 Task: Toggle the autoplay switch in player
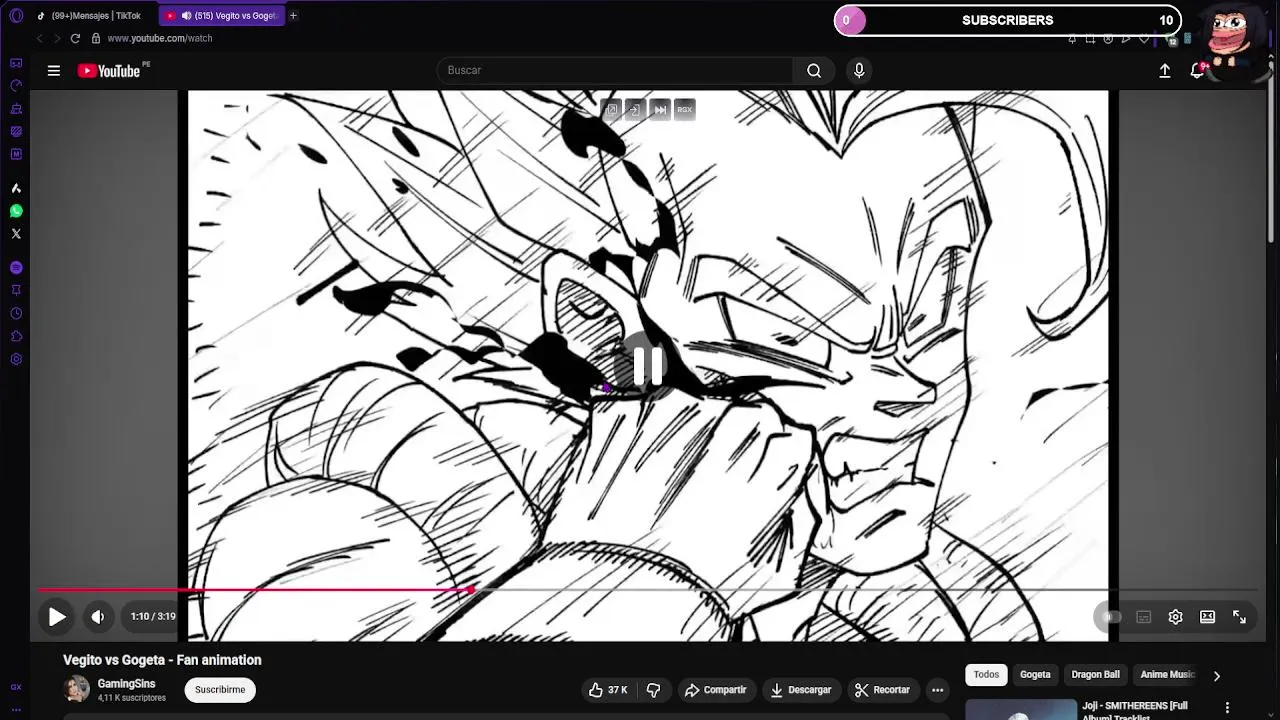(1111, 617)
